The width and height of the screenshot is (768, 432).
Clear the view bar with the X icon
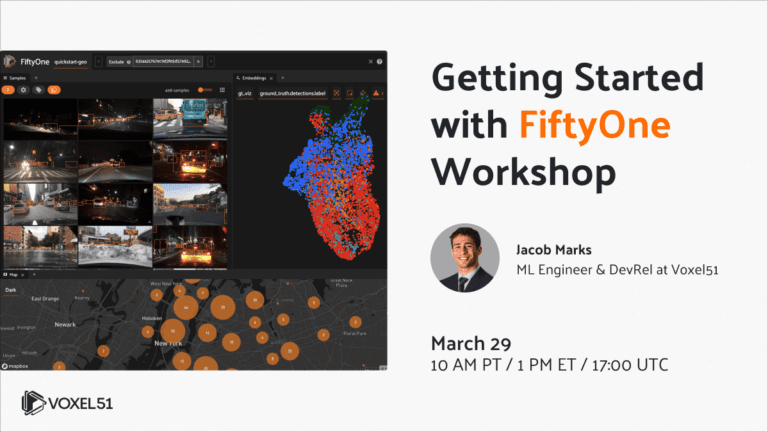tap(370, 62)
